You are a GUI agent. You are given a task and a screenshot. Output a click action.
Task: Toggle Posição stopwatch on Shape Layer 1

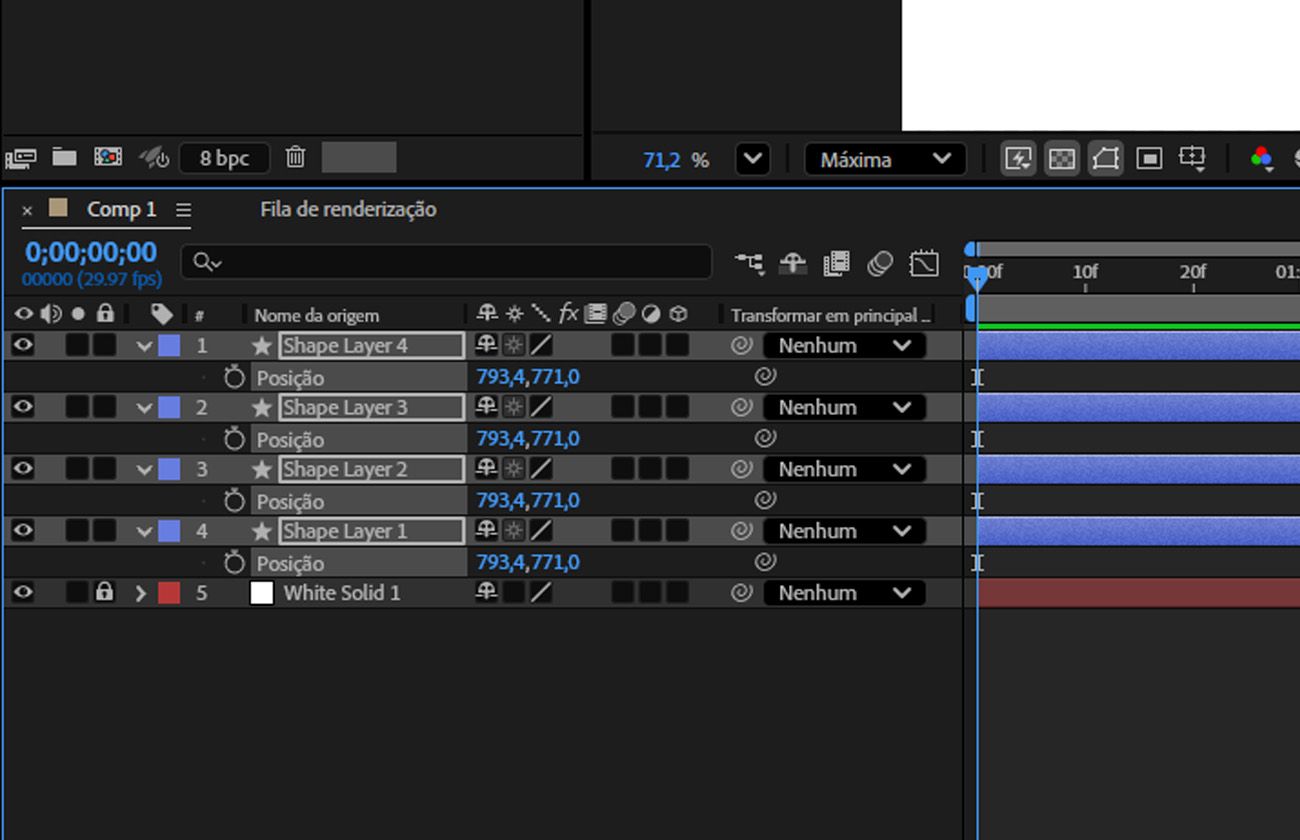click(x=234, y=563)
